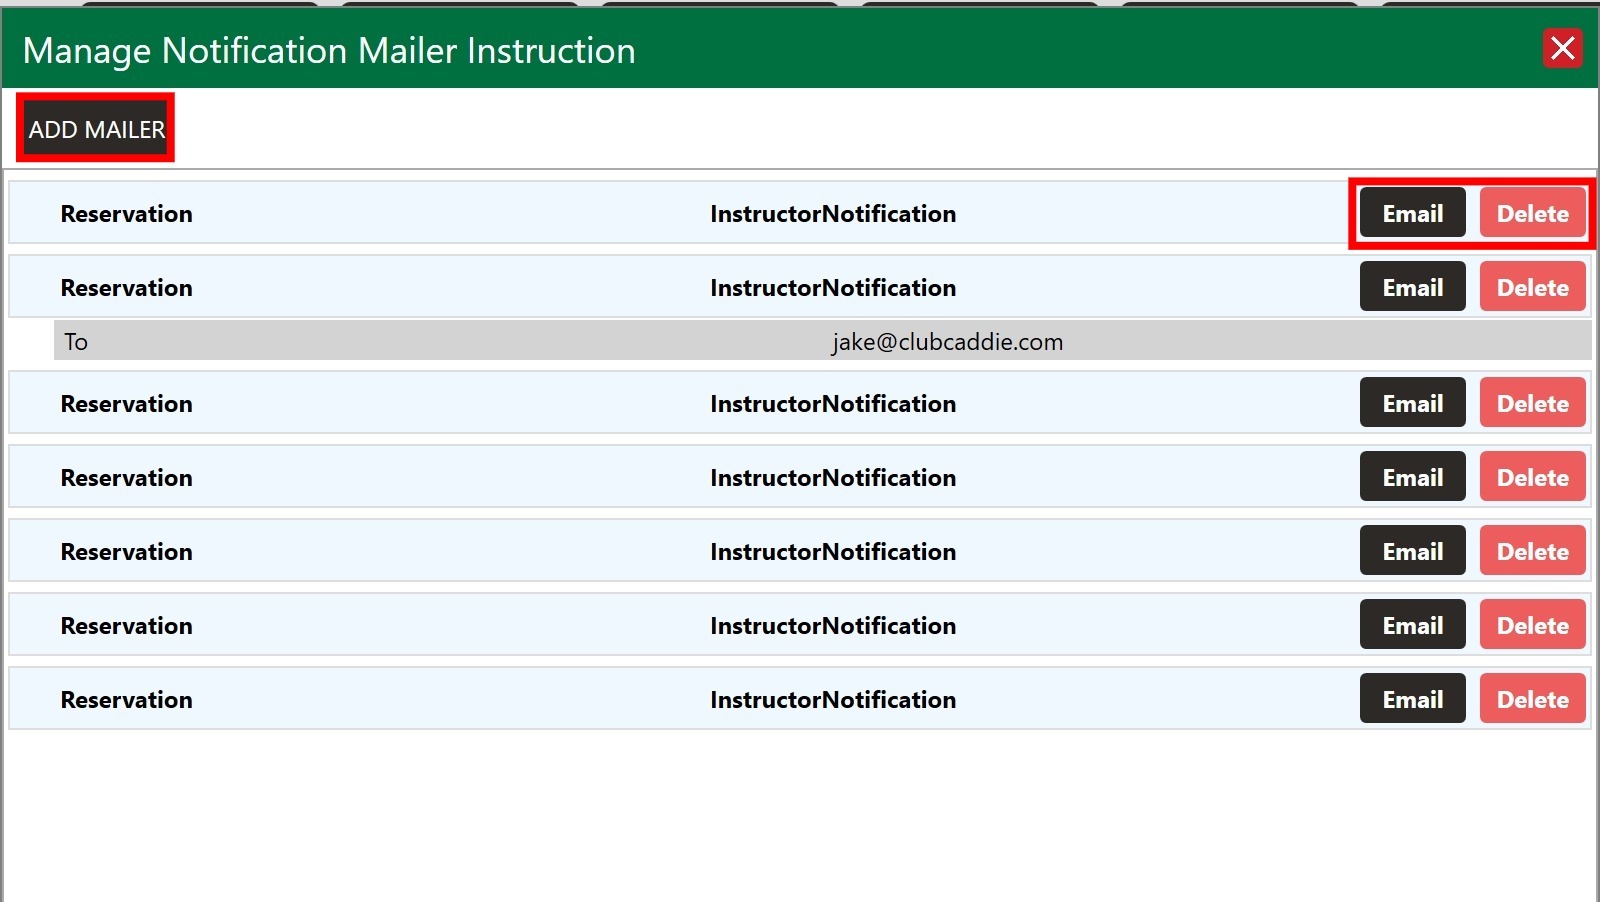Expand the first Reservation InstructorNotification row
This screenshot has width=1600, height=902.
[x=680, y=213]
